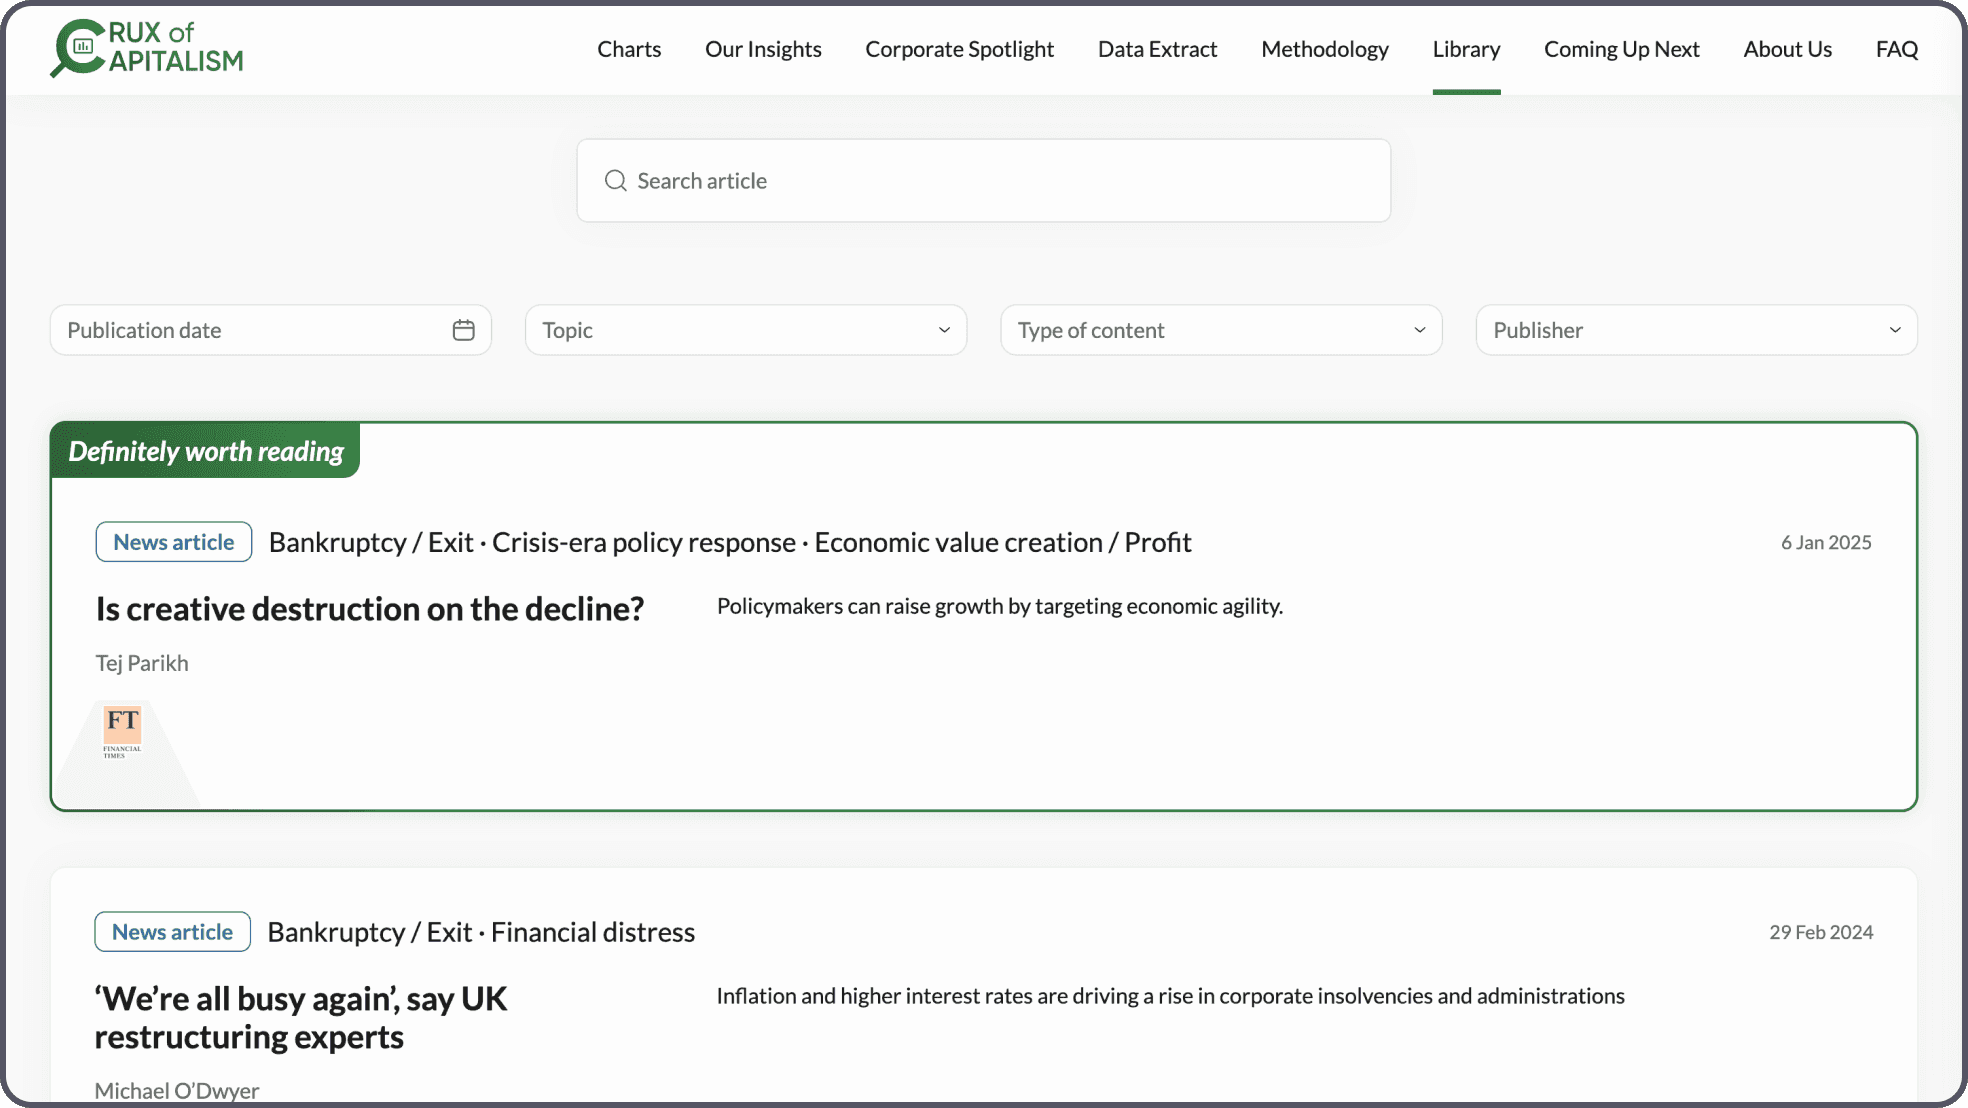The image size is (1968, 1108).
Task: Navigate to Data Extract
Action: tap(1157, 49)
